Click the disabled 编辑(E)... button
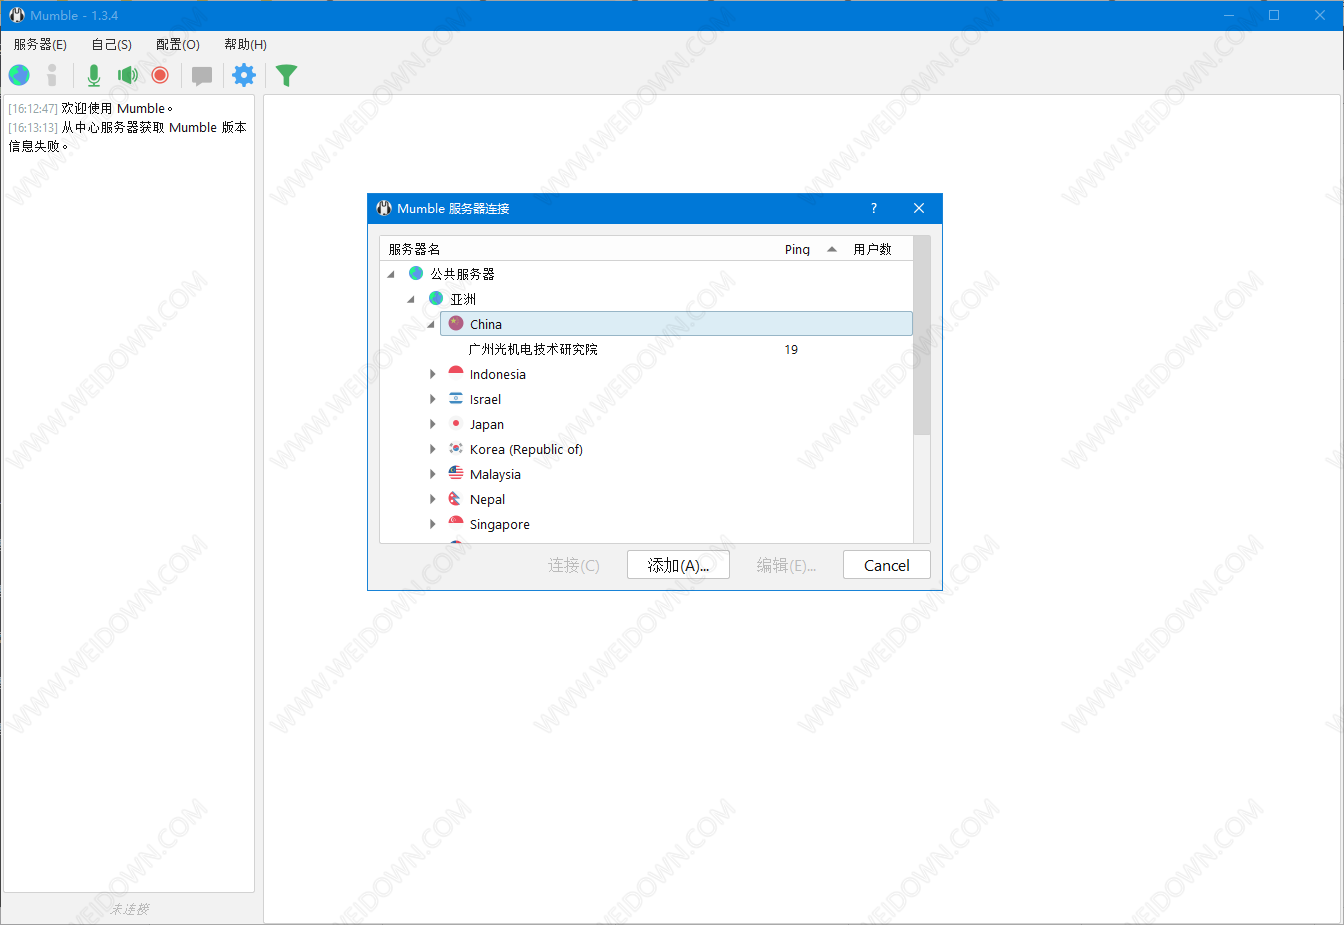The width and height of the screenshot is (1344, 925). (786, 565)
